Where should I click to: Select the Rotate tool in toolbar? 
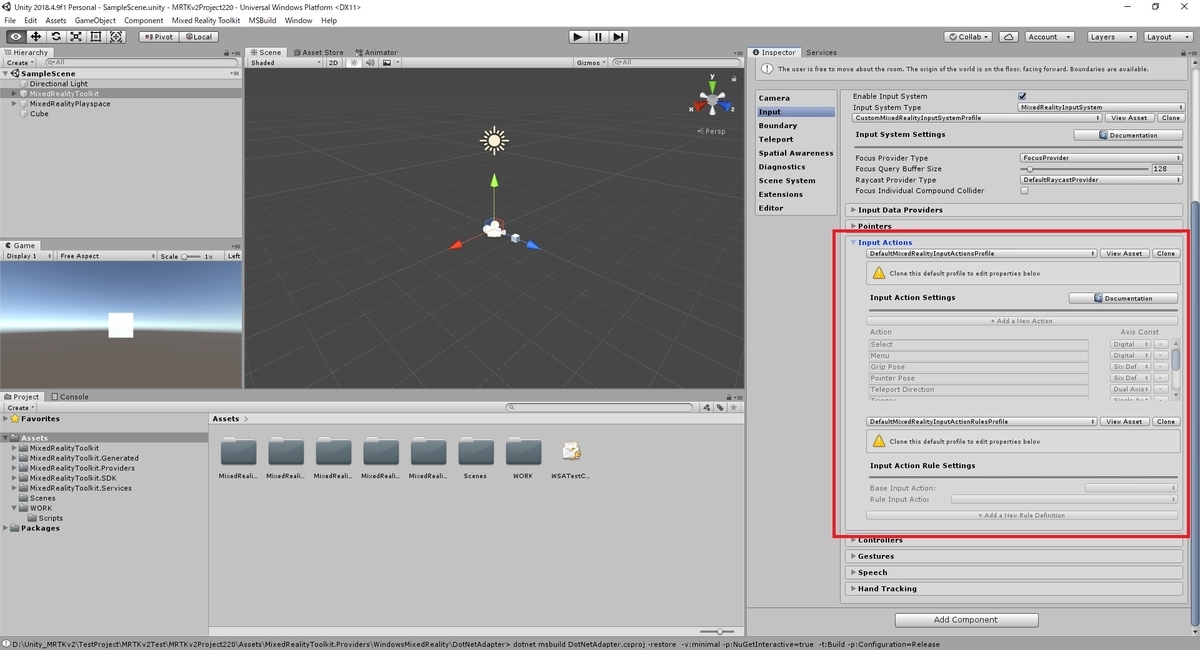click(56, 37)
